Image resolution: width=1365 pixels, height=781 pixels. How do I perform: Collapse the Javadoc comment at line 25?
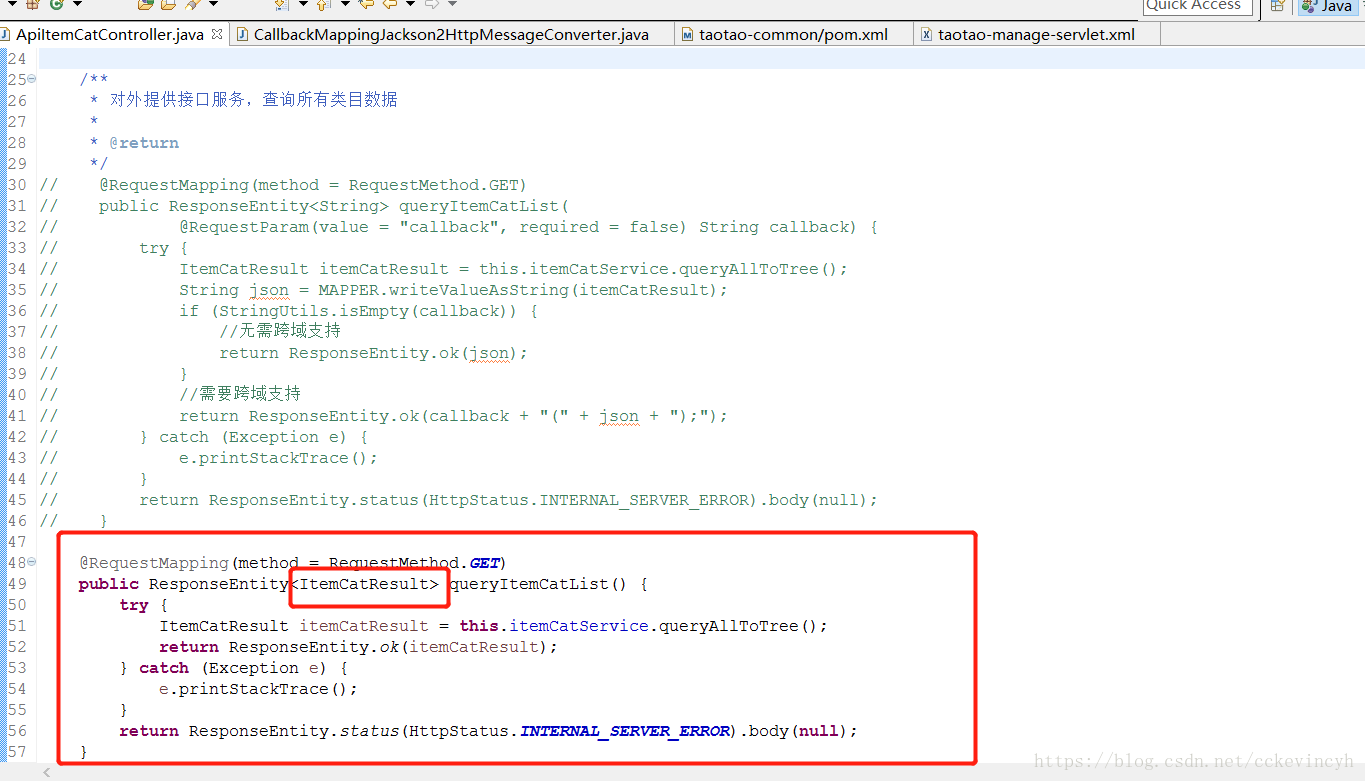coord(32,79)
